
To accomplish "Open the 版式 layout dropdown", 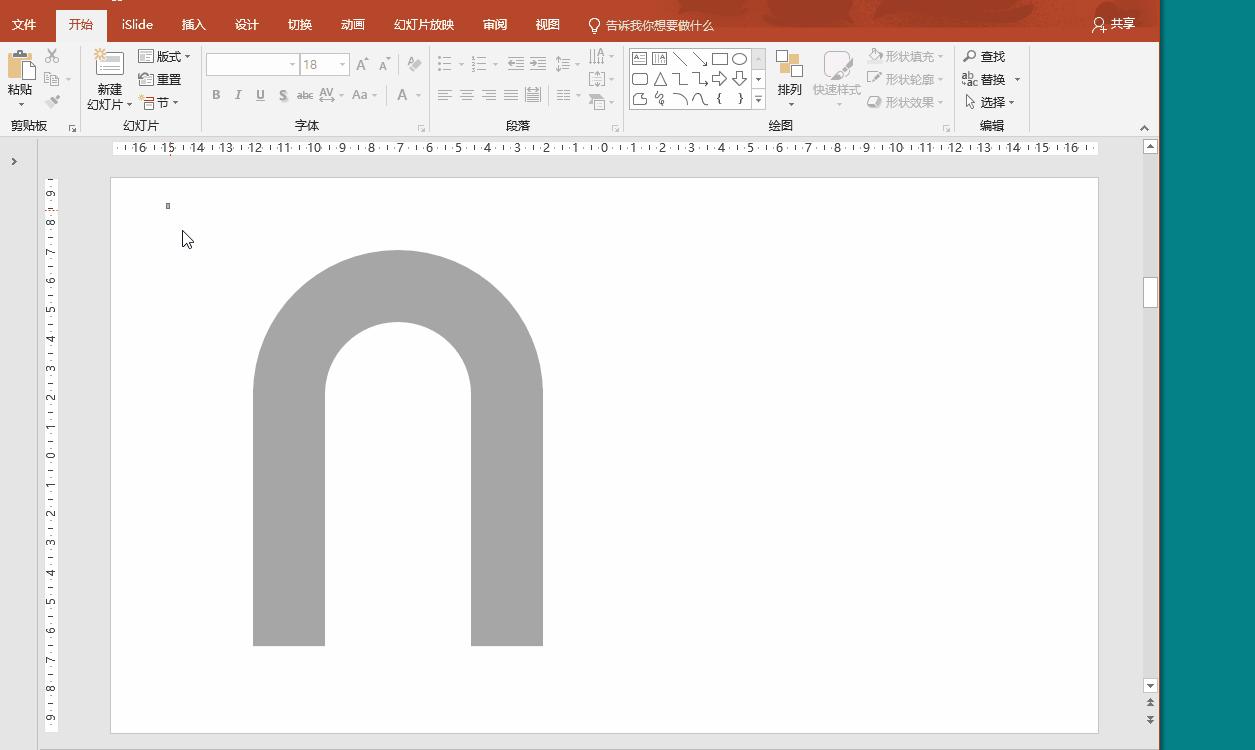I will point(165,56).
